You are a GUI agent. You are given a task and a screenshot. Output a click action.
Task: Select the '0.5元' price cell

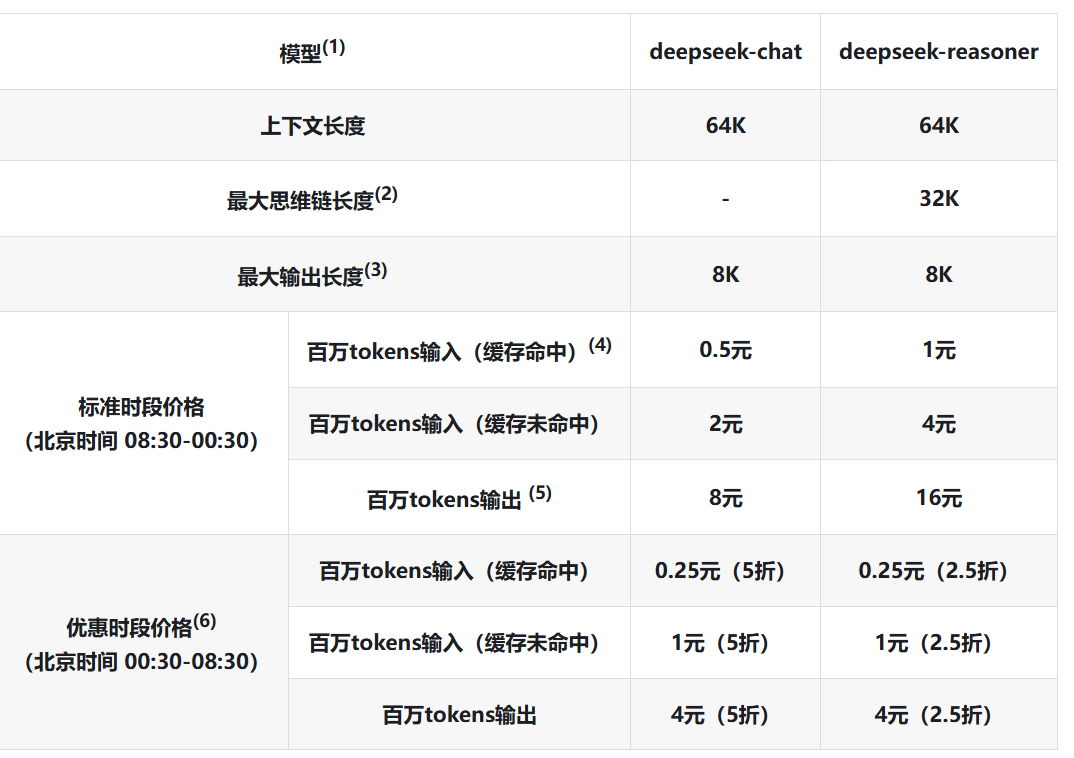pyautogui.click(x=725, y=350)
